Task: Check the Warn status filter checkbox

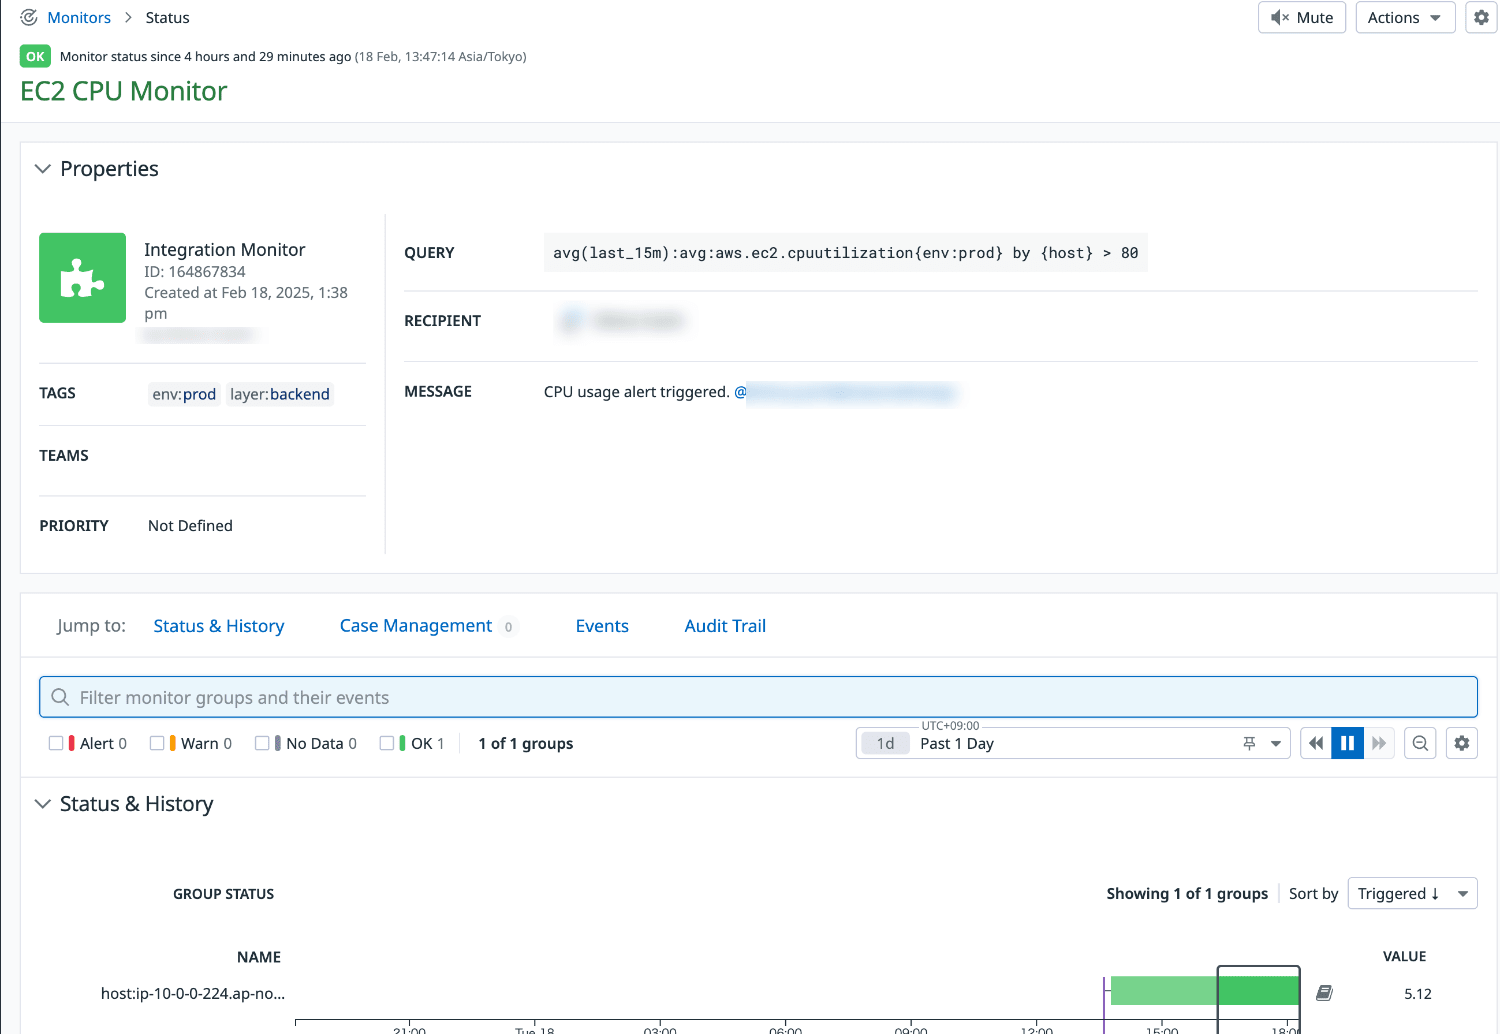Action: tap(157, 743)
